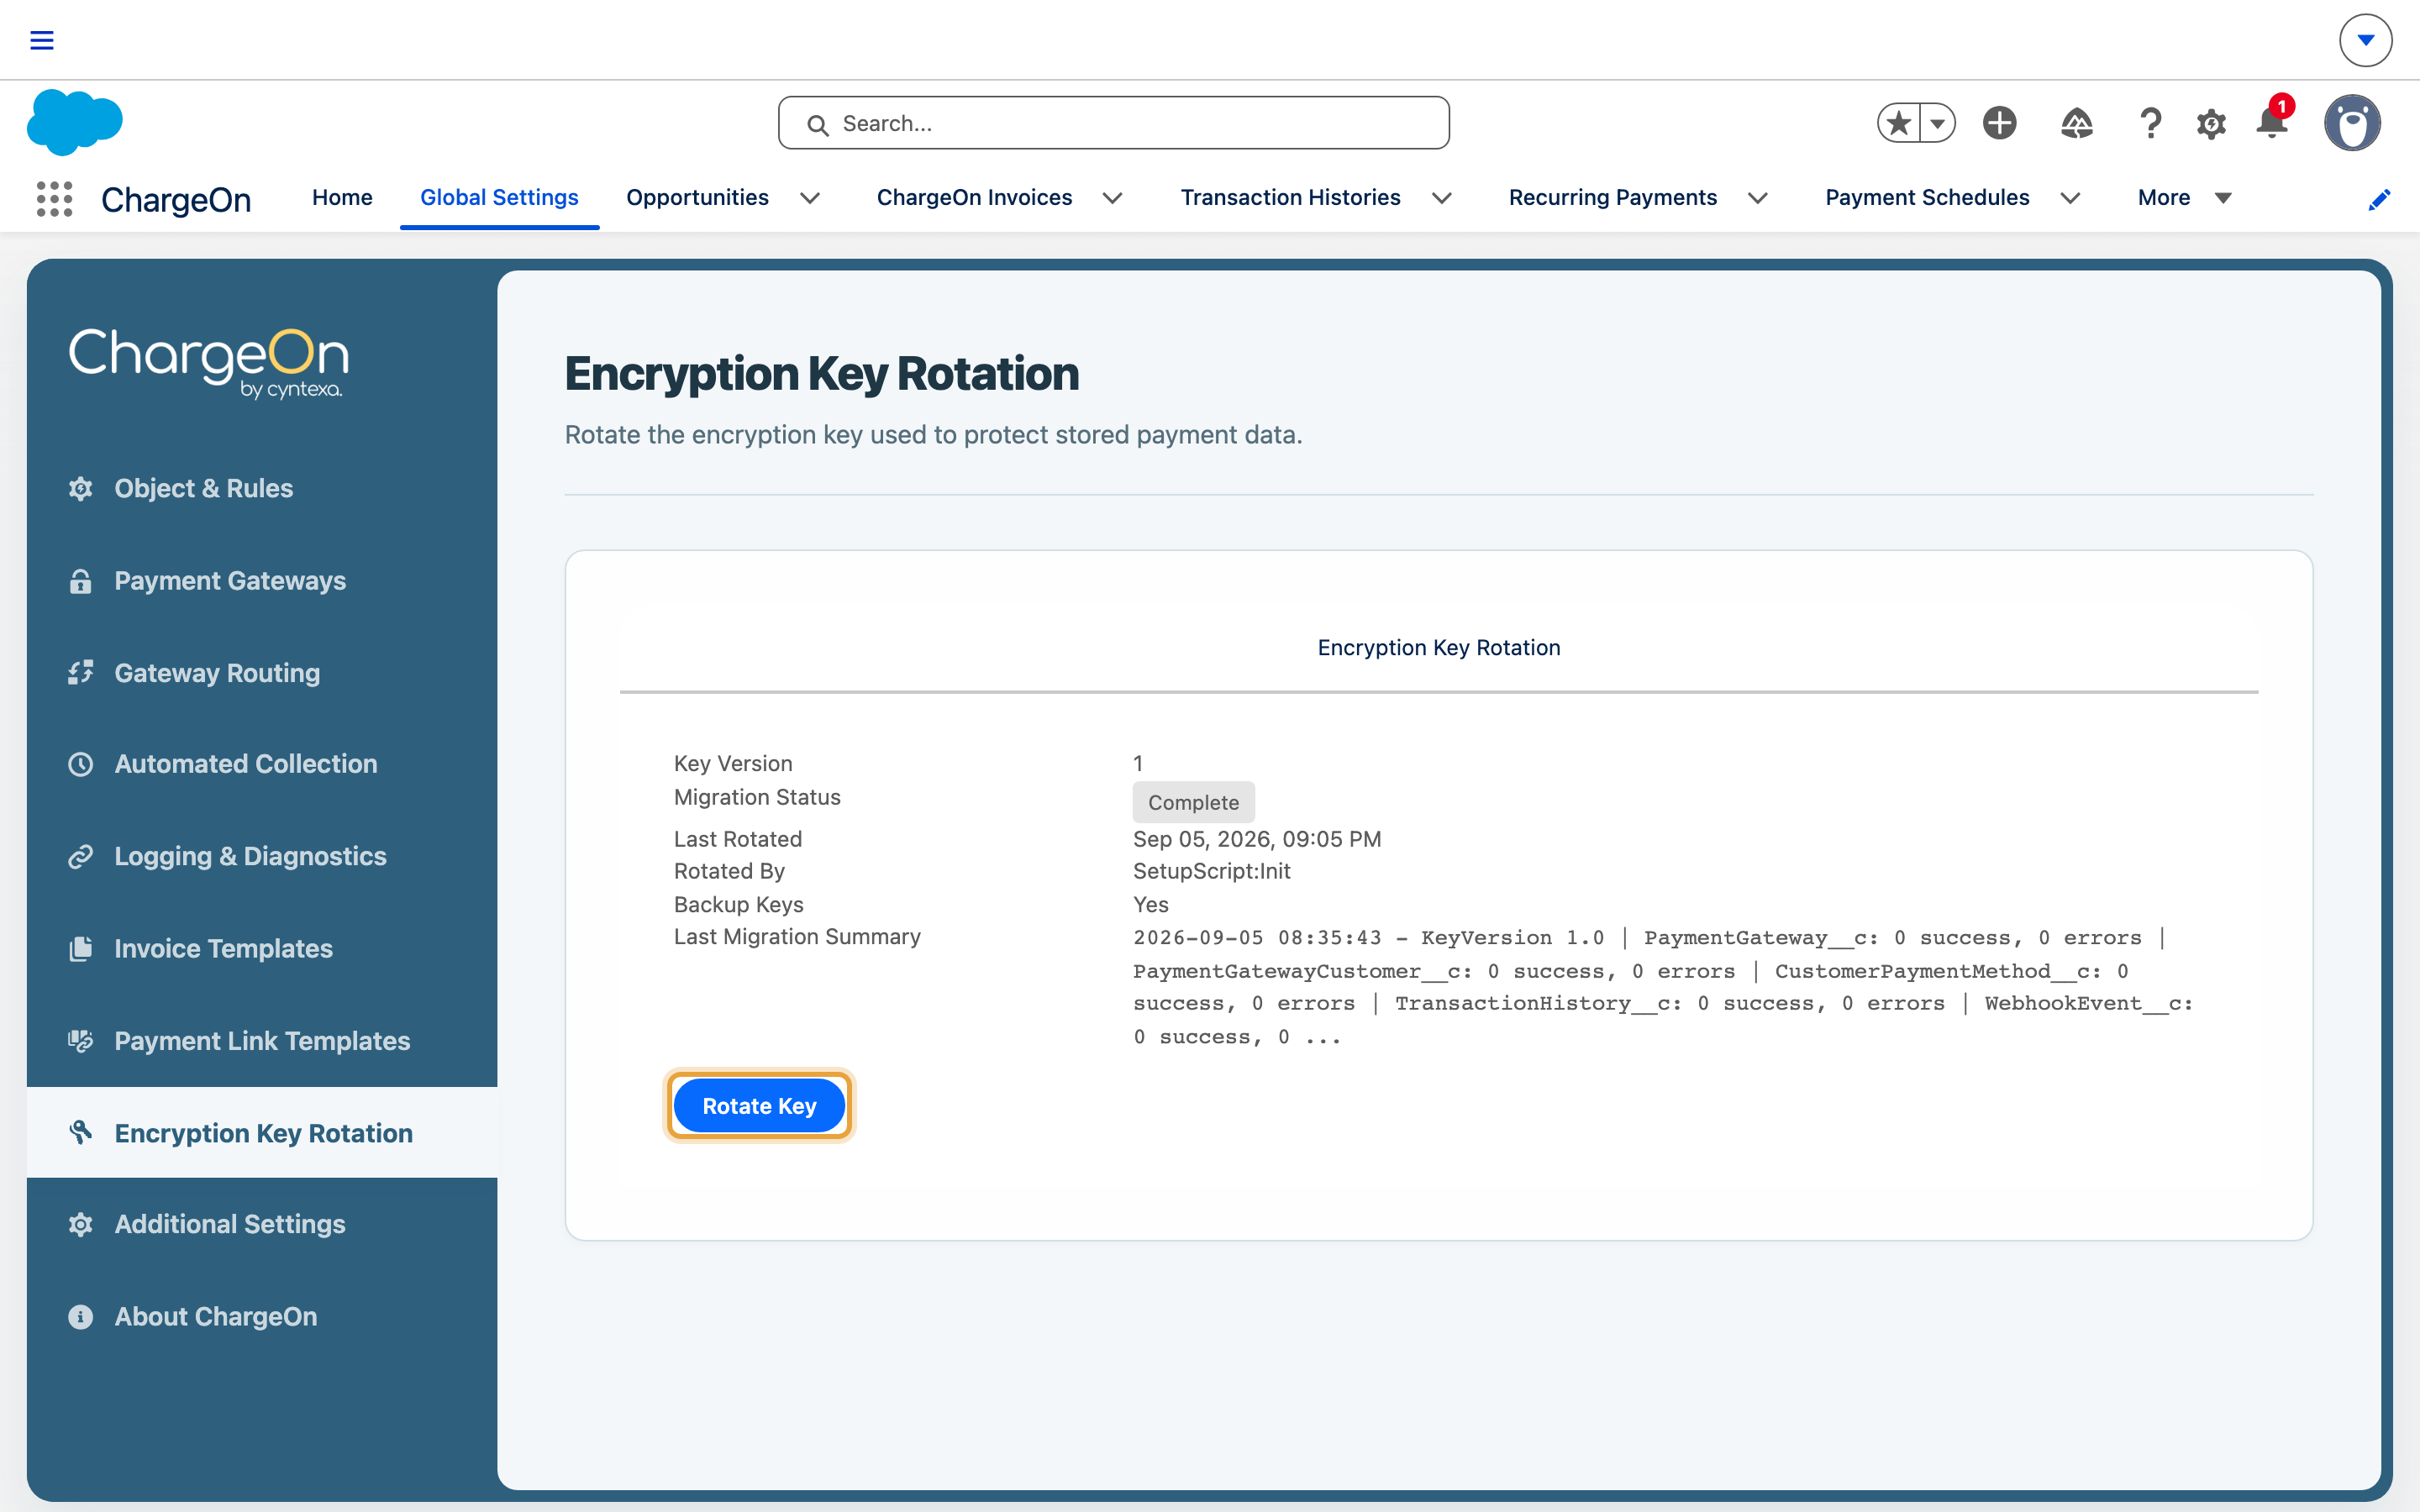The width and height of the screenshot is (2420, 1512).
Task: Click the Backup Keys 'Yes' value
Action: click(x=1150, y=904)
